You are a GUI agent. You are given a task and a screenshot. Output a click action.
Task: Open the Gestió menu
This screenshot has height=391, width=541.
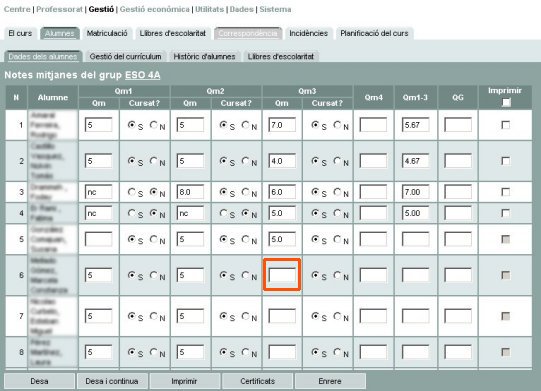[x=101, y=9]
